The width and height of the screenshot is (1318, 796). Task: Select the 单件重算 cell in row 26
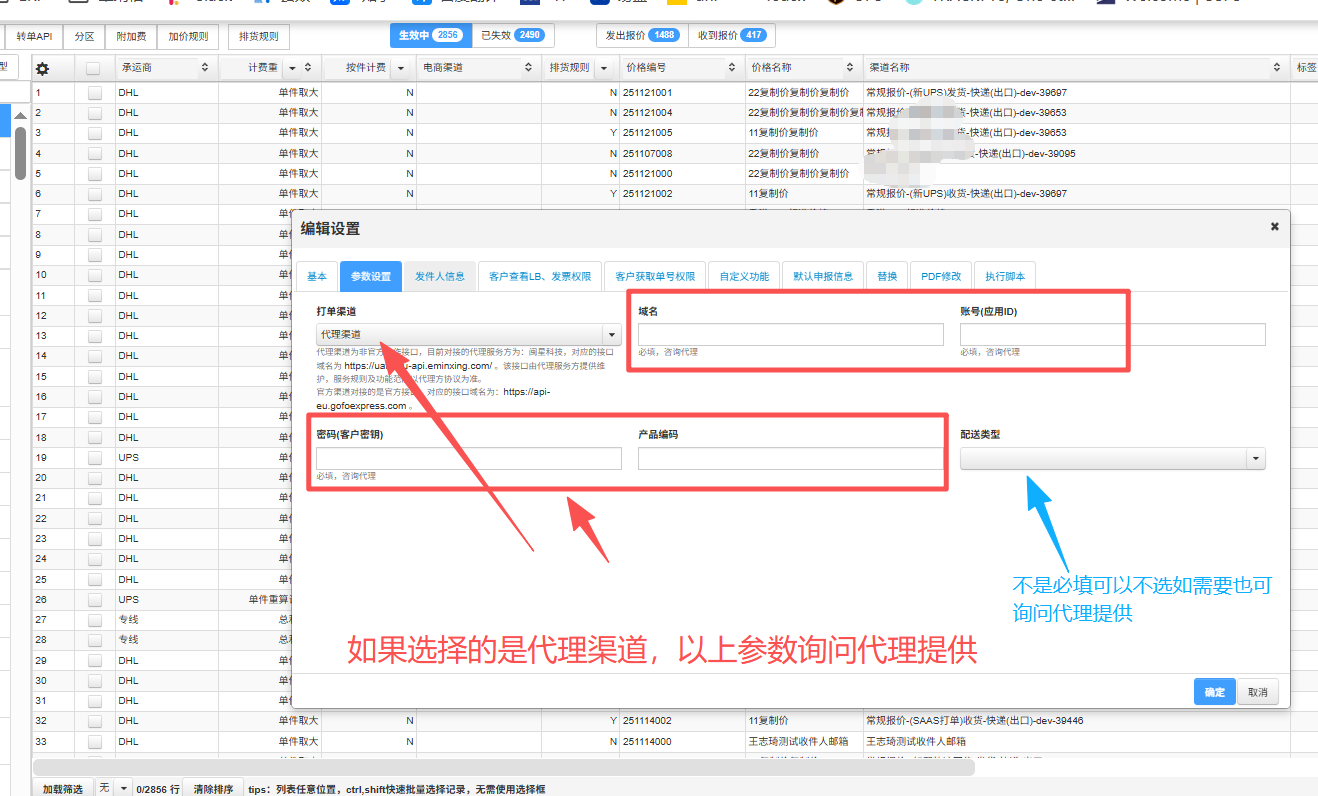[268, 600]
